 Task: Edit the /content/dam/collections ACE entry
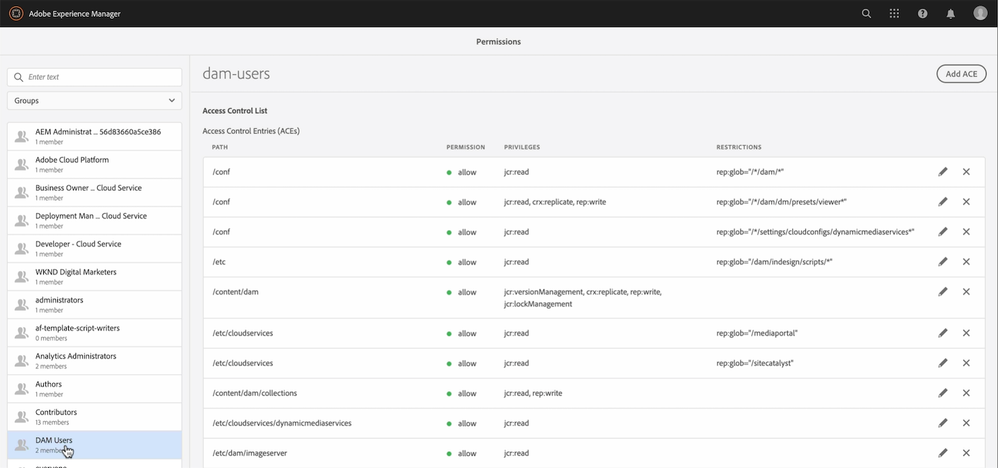(943, 393)
